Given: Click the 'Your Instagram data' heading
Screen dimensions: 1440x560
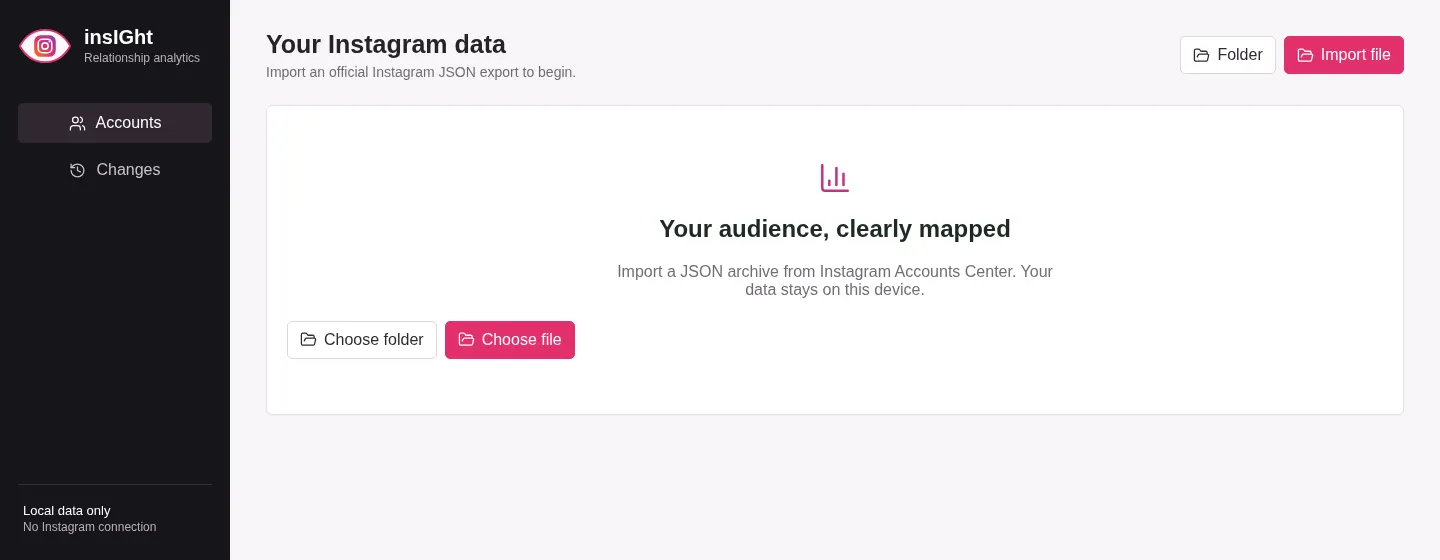Looking at the screenshot, I should [x=386, y=44].
